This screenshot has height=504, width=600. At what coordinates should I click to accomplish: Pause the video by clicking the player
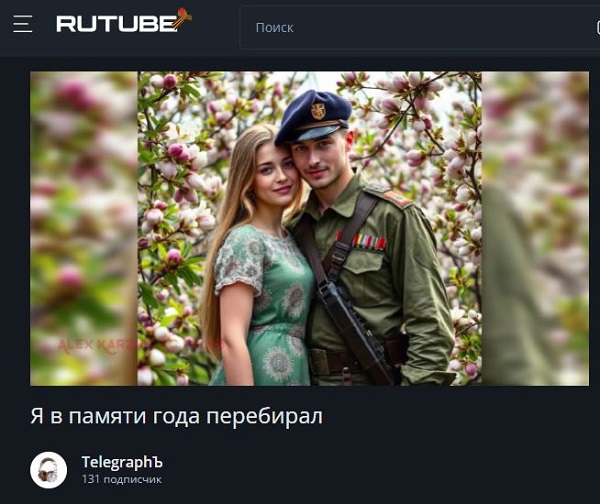click(x=309, y=228)
